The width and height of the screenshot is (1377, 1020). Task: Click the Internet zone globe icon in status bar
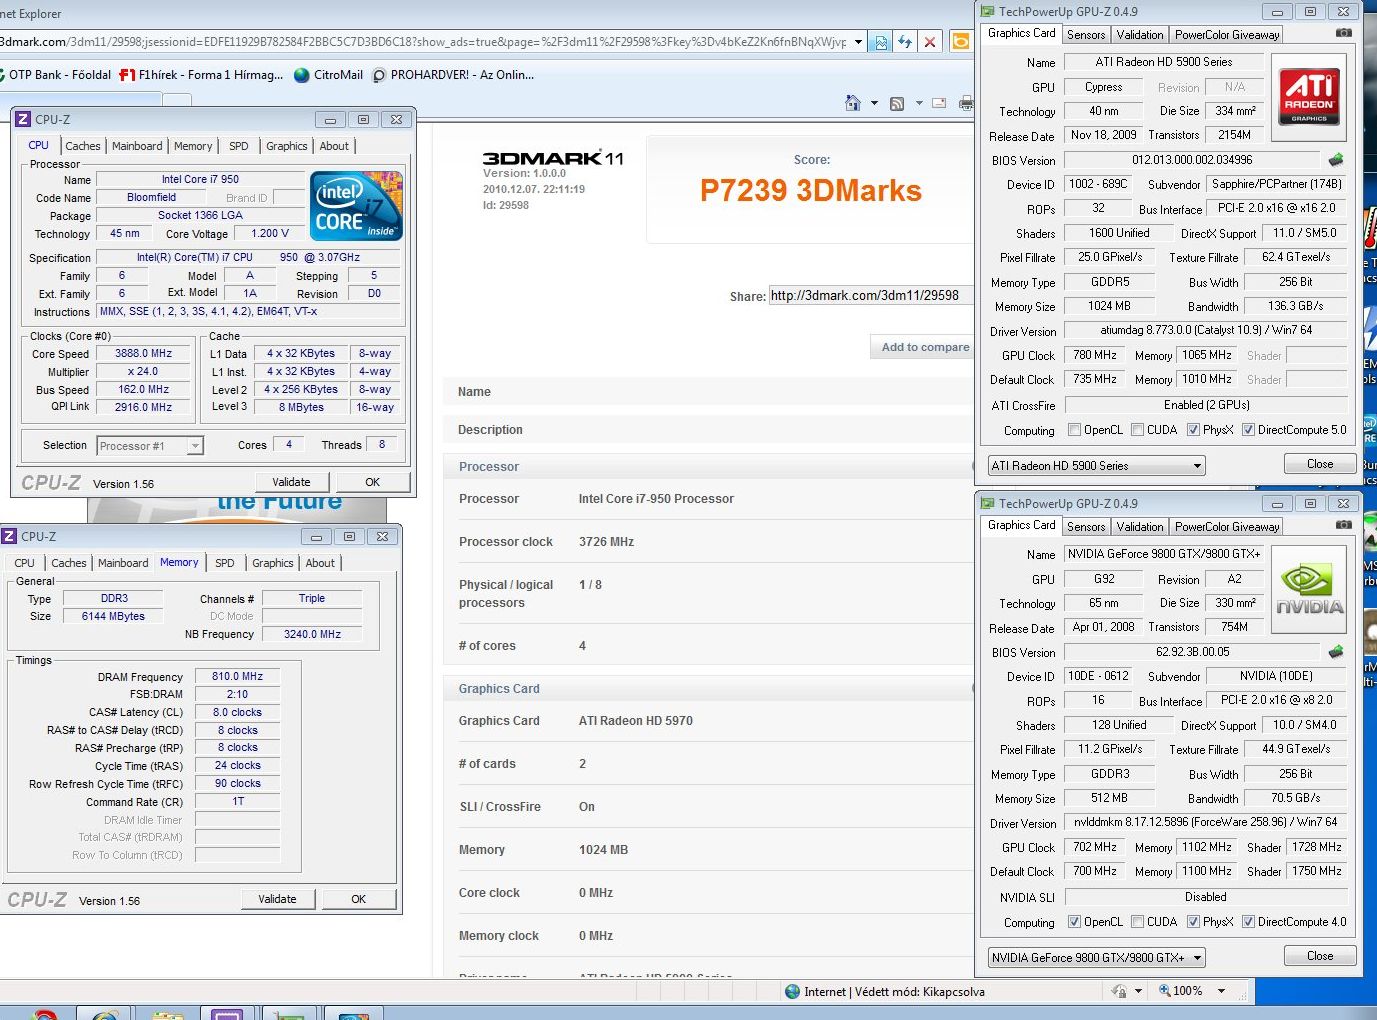pyautogui.click(x=793, y=991)
